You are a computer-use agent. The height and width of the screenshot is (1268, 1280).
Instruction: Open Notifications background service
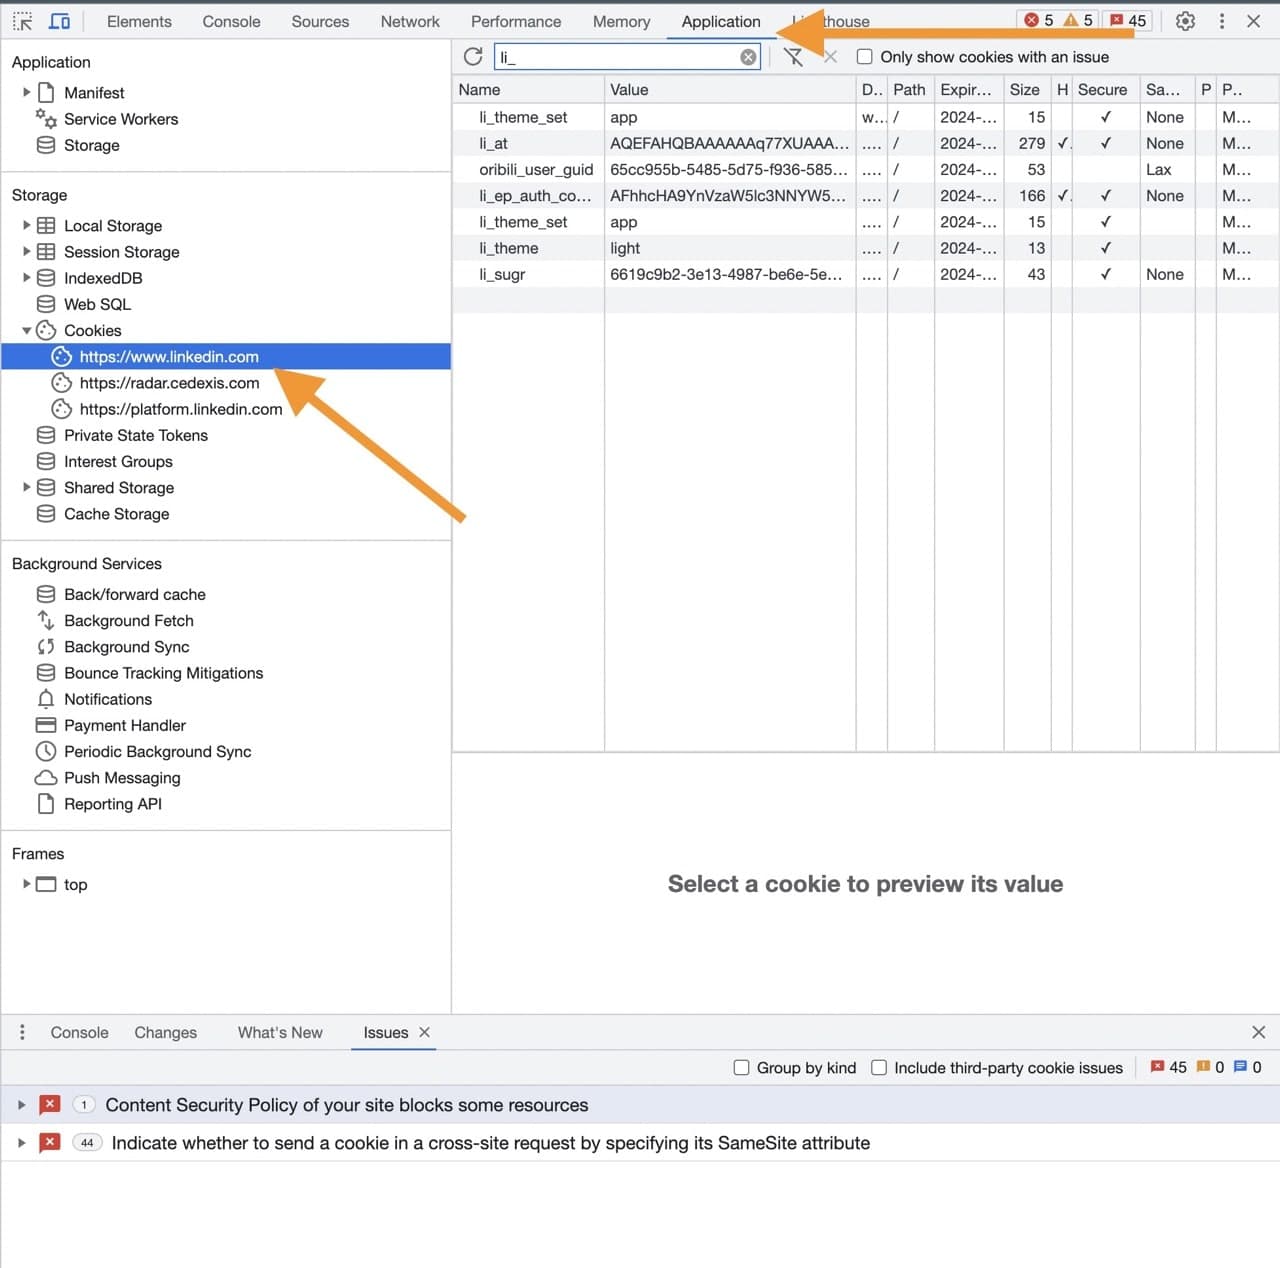tap(108, 699)
